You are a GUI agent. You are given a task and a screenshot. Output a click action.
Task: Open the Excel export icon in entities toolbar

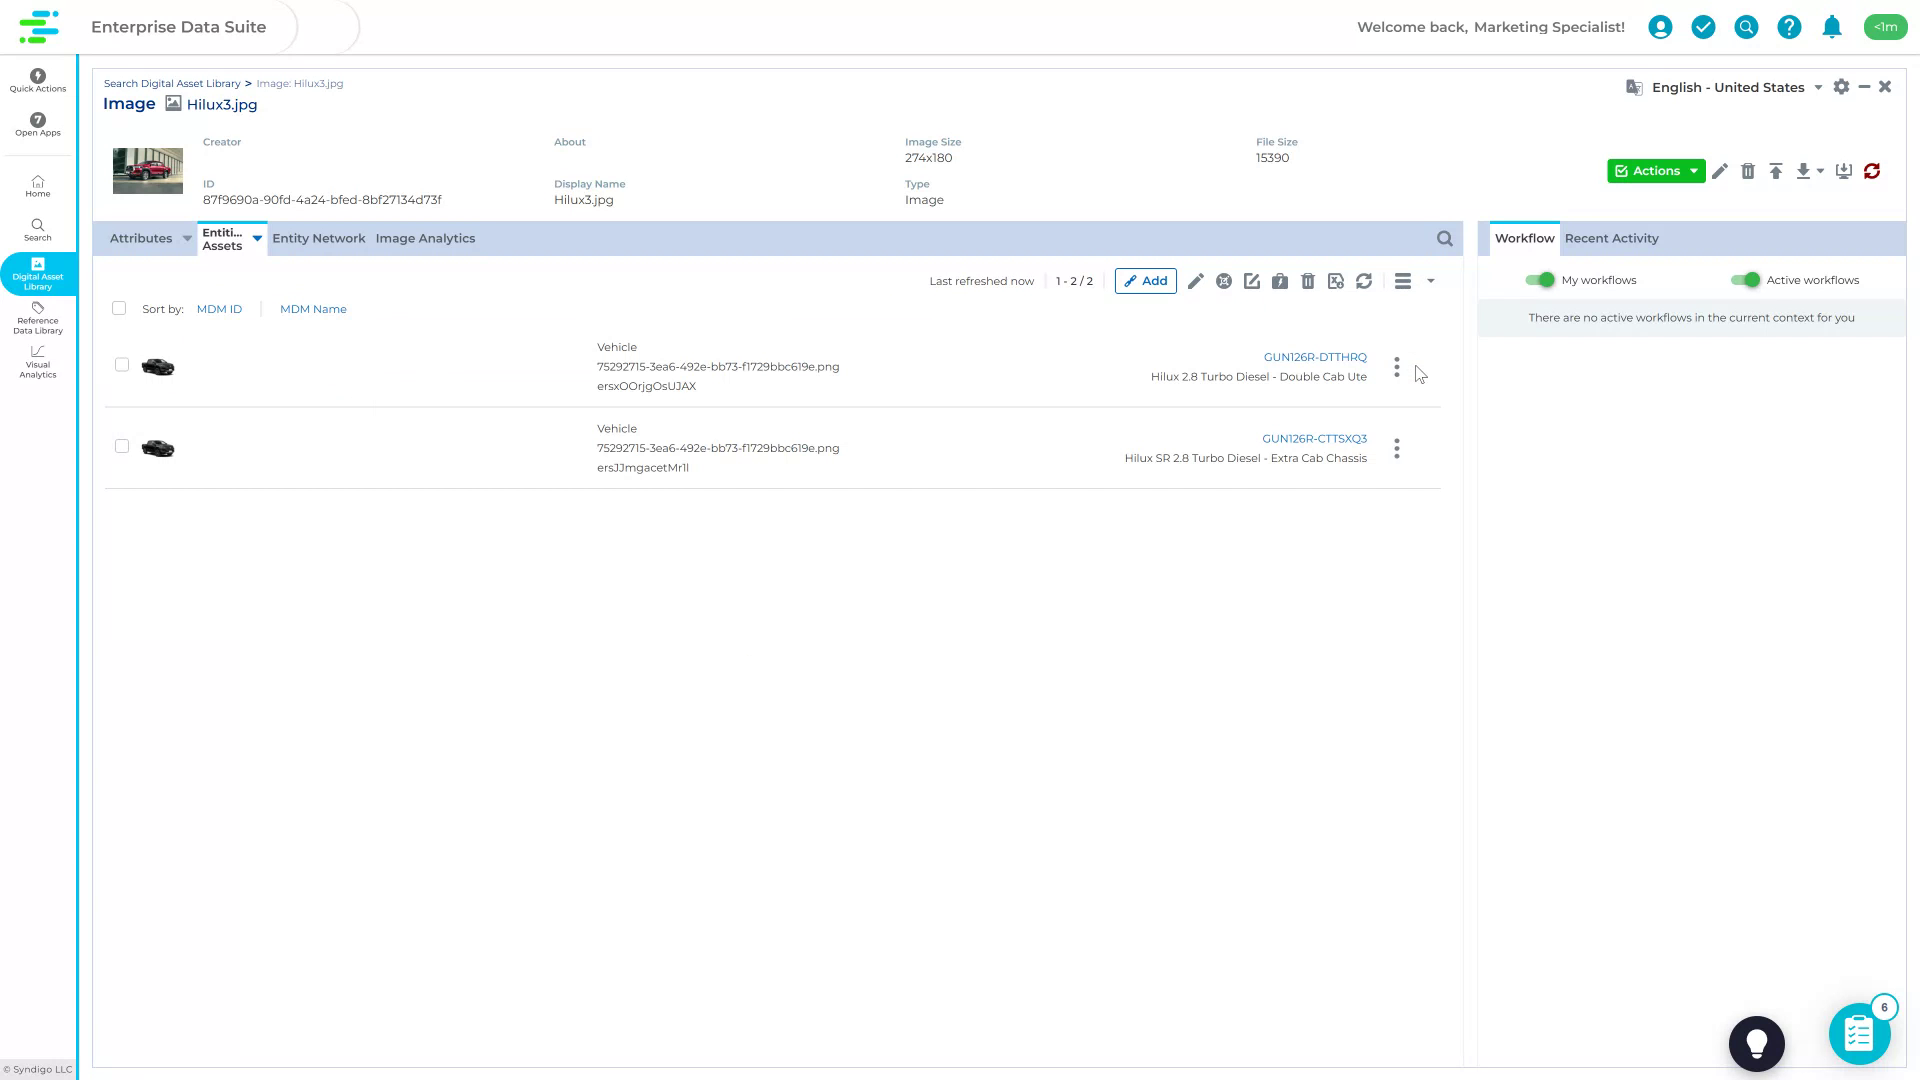[x=1336, y=281]
